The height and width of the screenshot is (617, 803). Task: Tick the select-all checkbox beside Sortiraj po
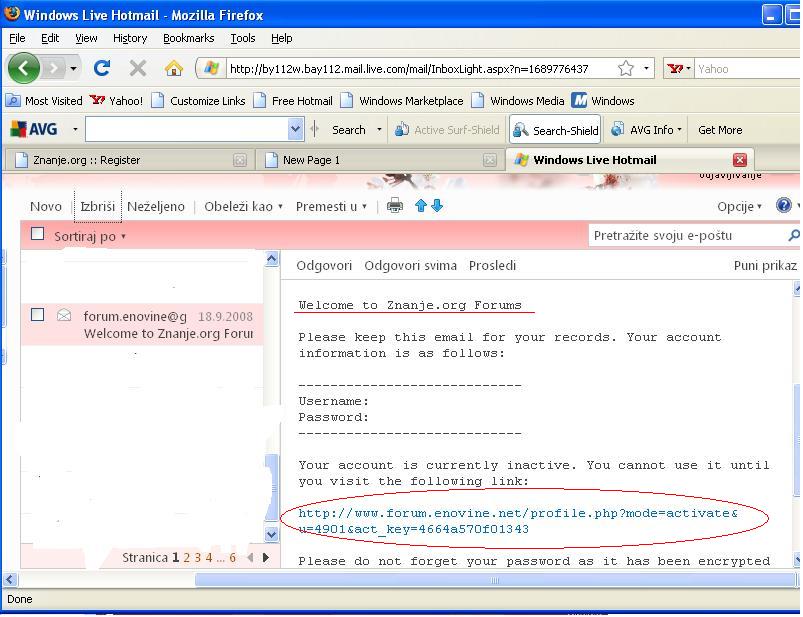(x=38, y=234)
